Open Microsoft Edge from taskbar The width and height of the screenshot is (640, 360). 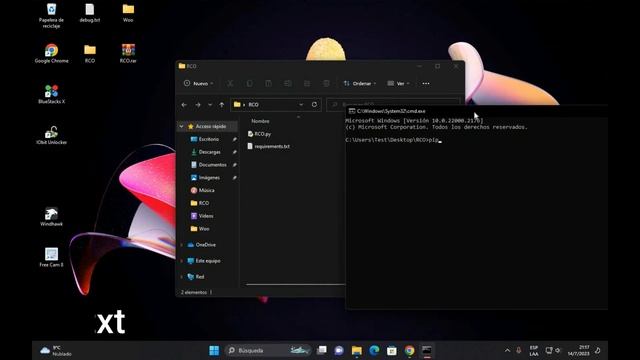[x=374, y=350]
